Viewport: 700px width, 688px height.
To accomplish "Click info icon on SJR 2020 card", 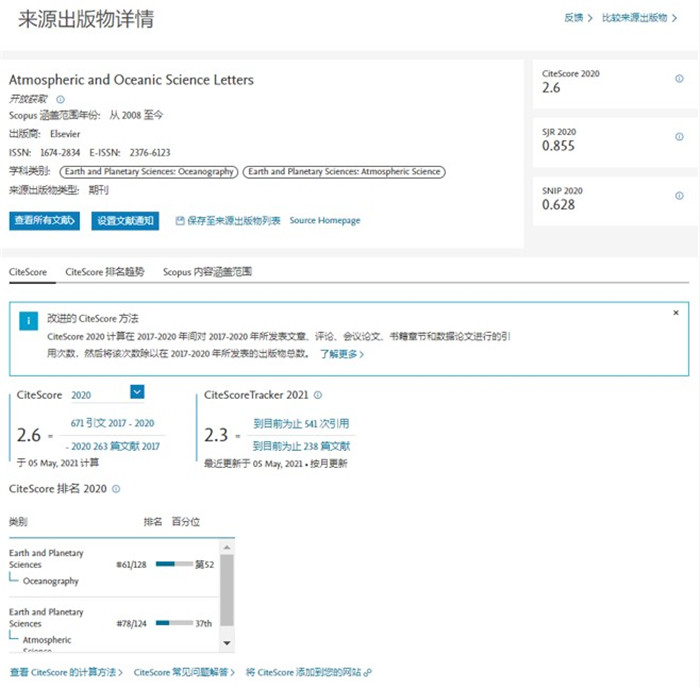I will point(679,135).
